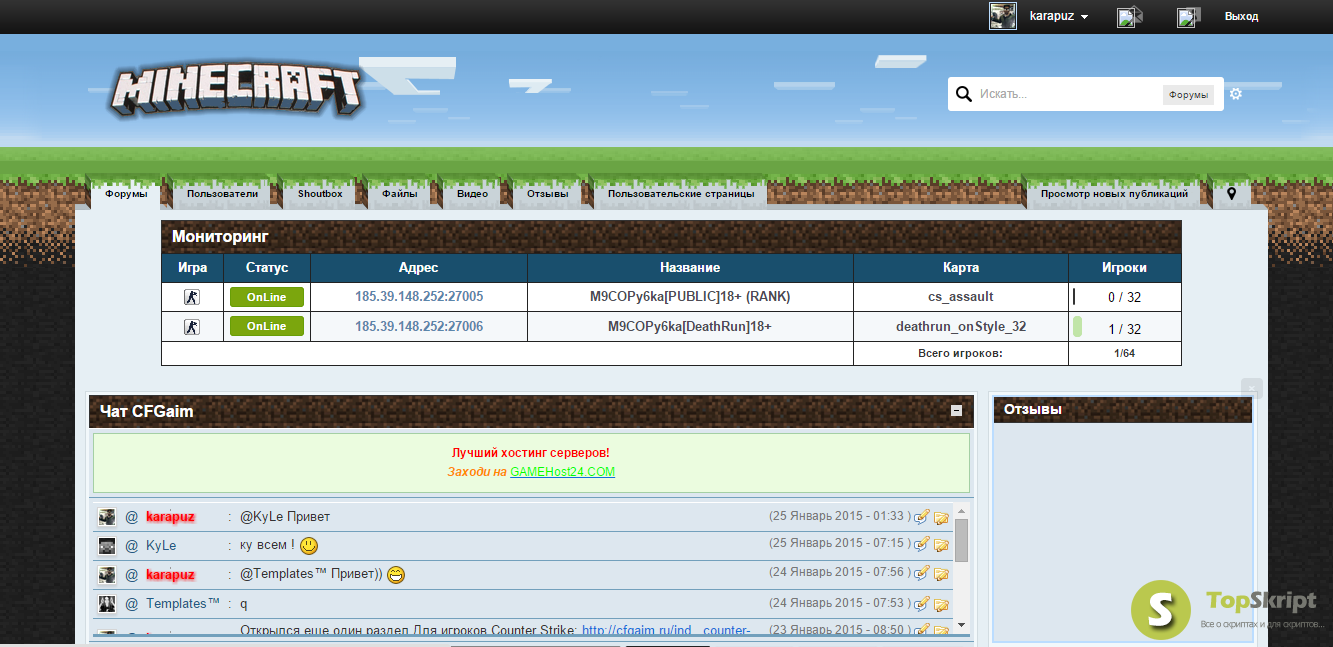Click the 0 / 32 players load bar
Image resolution: width=1333 pixels, height=647 pixels.
pyautogui.click(x=1074, y=297)
